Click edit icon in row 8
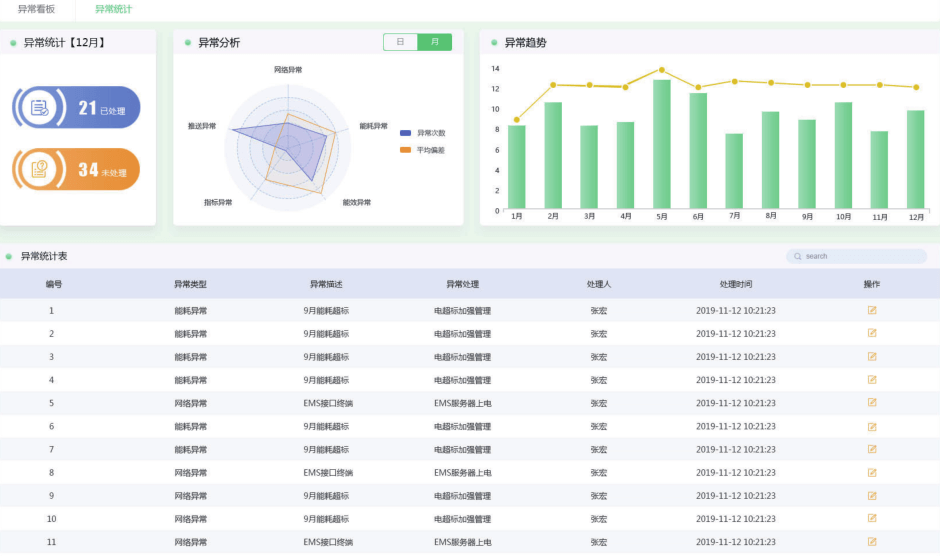 point(872,472)
